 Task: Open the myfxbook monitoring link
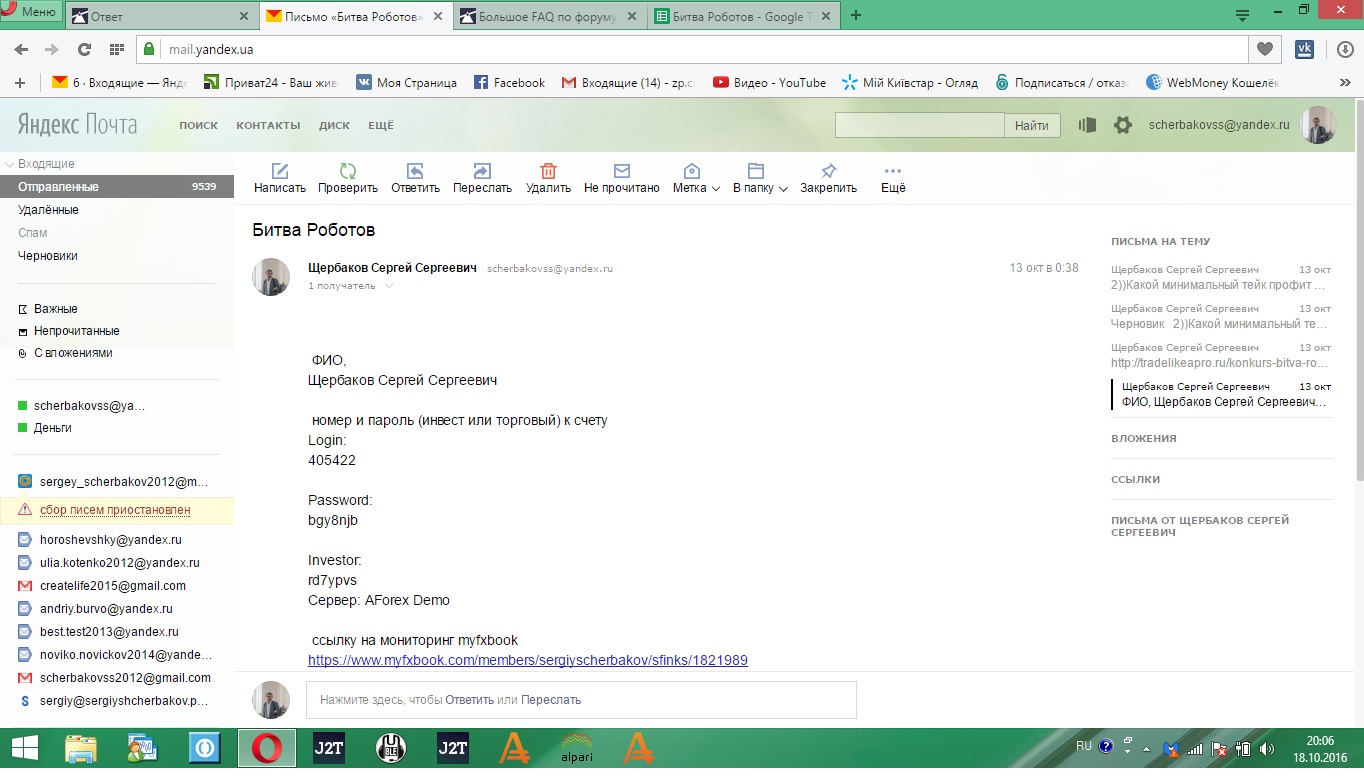pos(528,660)
